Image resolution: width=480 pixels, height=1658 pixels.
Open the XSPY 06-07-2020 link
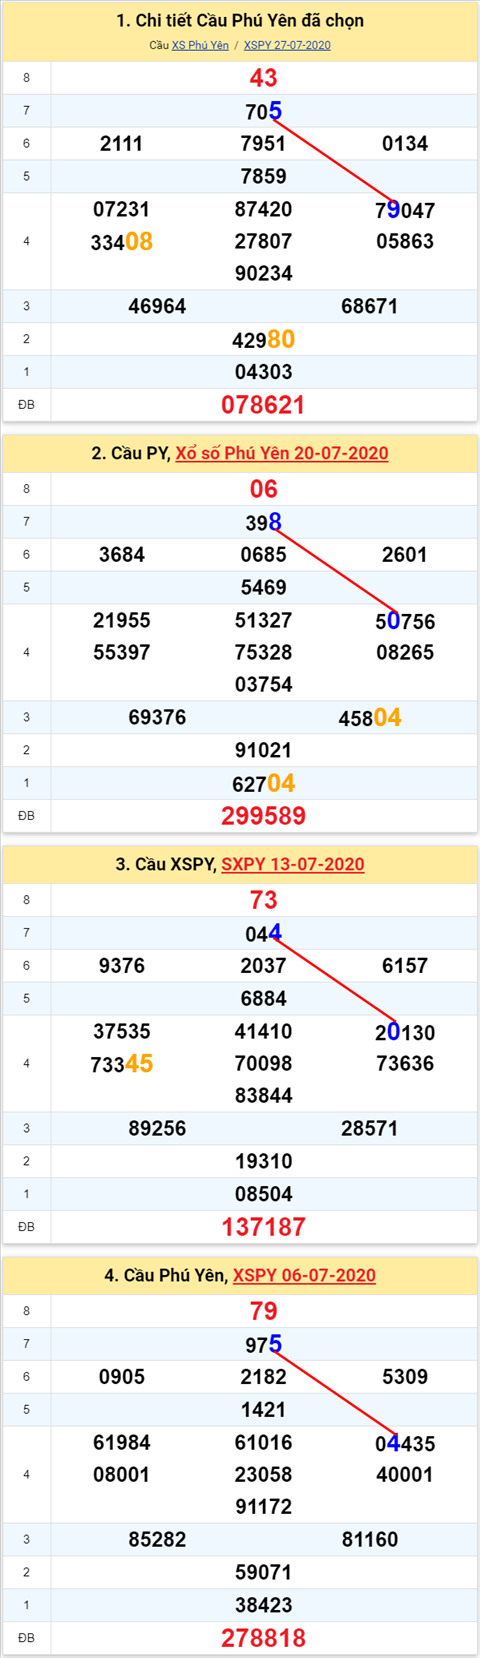304,1275
